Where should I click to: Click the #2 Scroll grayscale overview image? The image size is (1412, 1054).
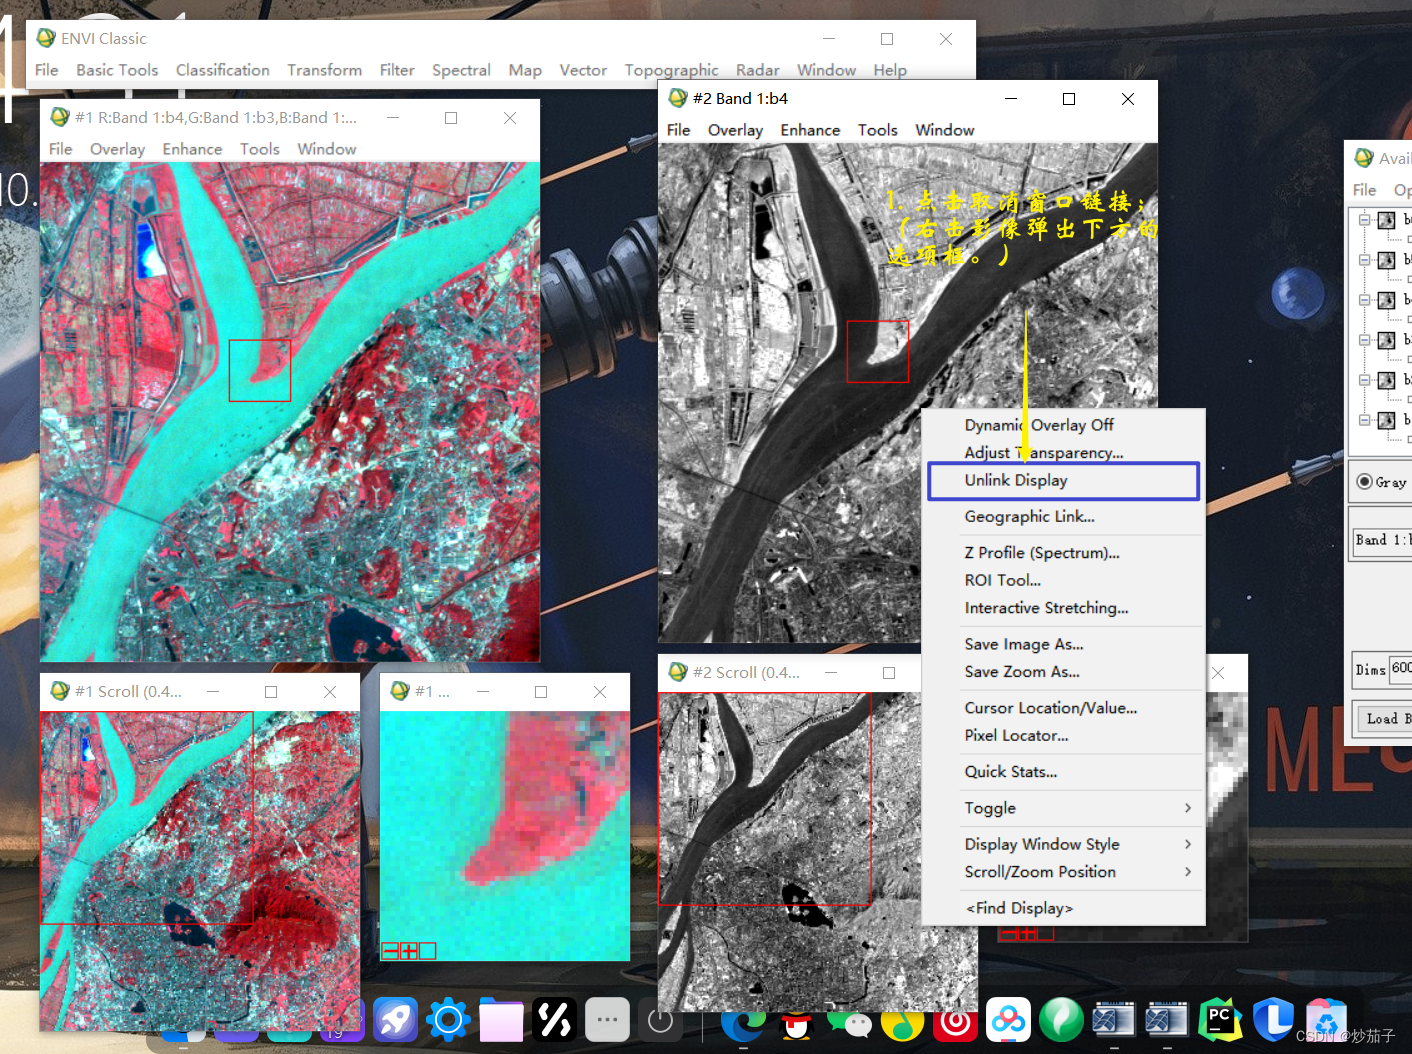(x=788, y=852)
